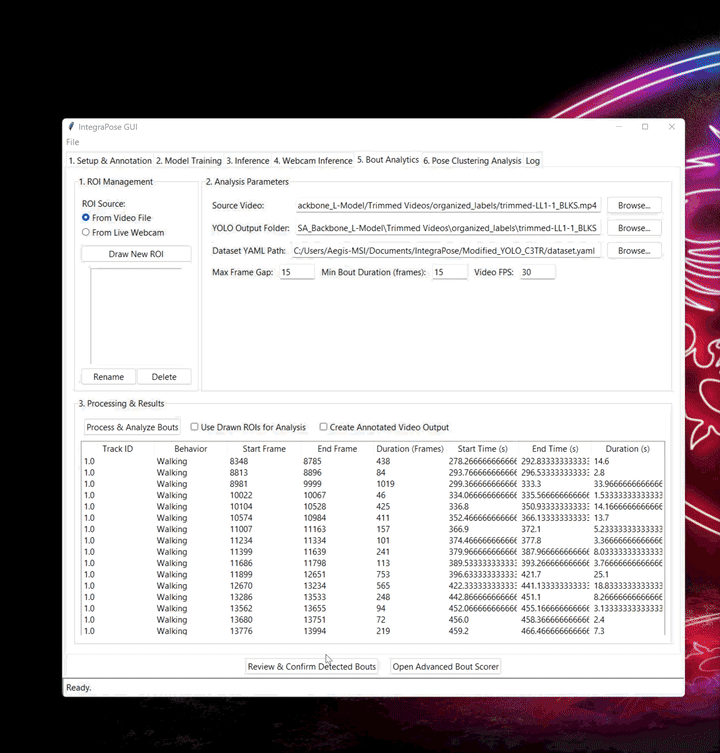Browse for the Dataset YAML file
720x753 pixels.
(634, 250)
